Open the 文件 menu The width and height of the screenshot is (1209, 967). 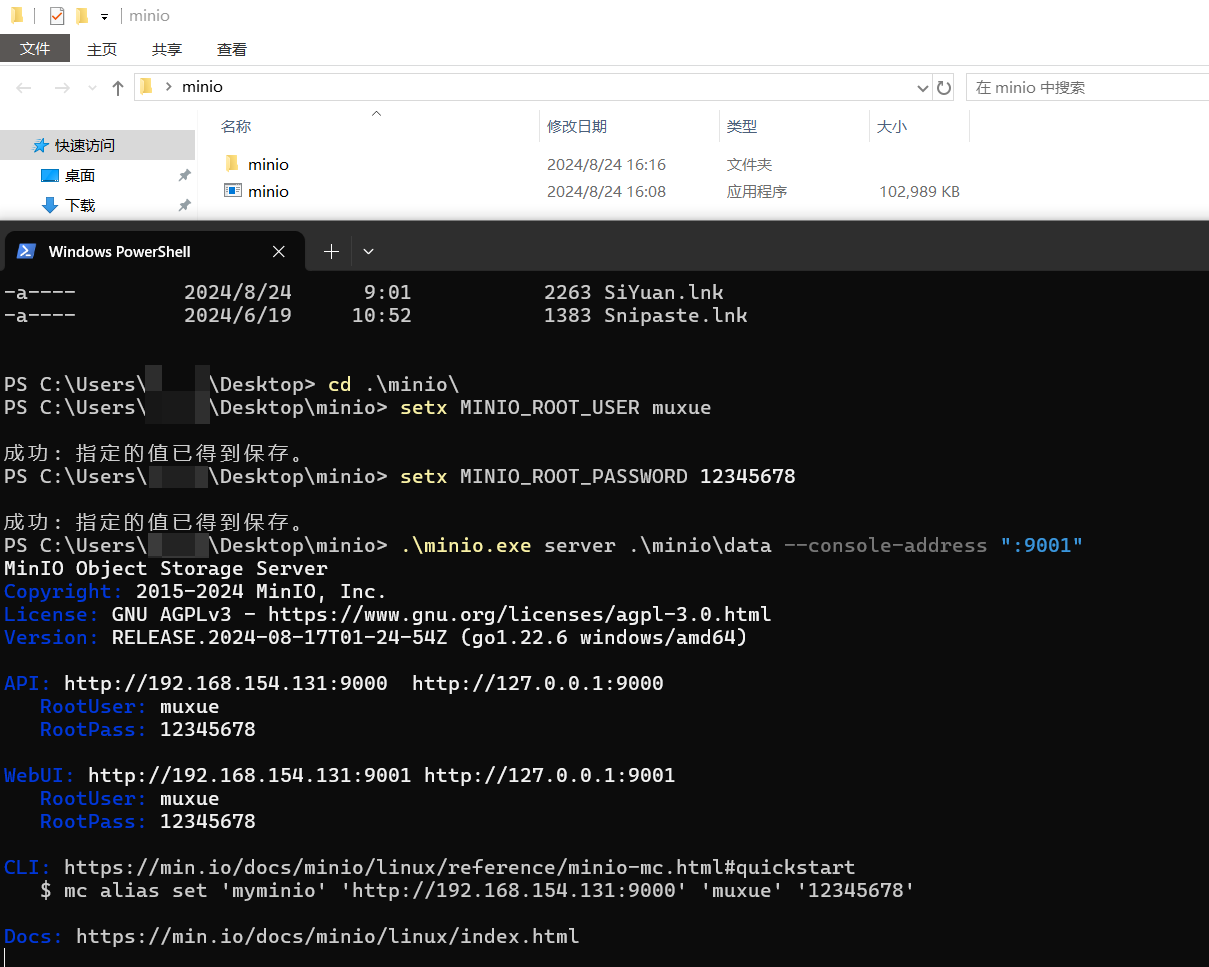35,48
